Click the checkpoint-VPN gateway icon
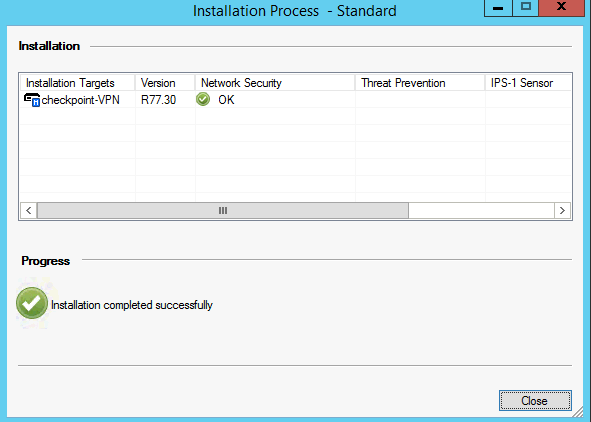Image resolution: width=591 pixels, height=422 pixels. click(x=32, y=100)
